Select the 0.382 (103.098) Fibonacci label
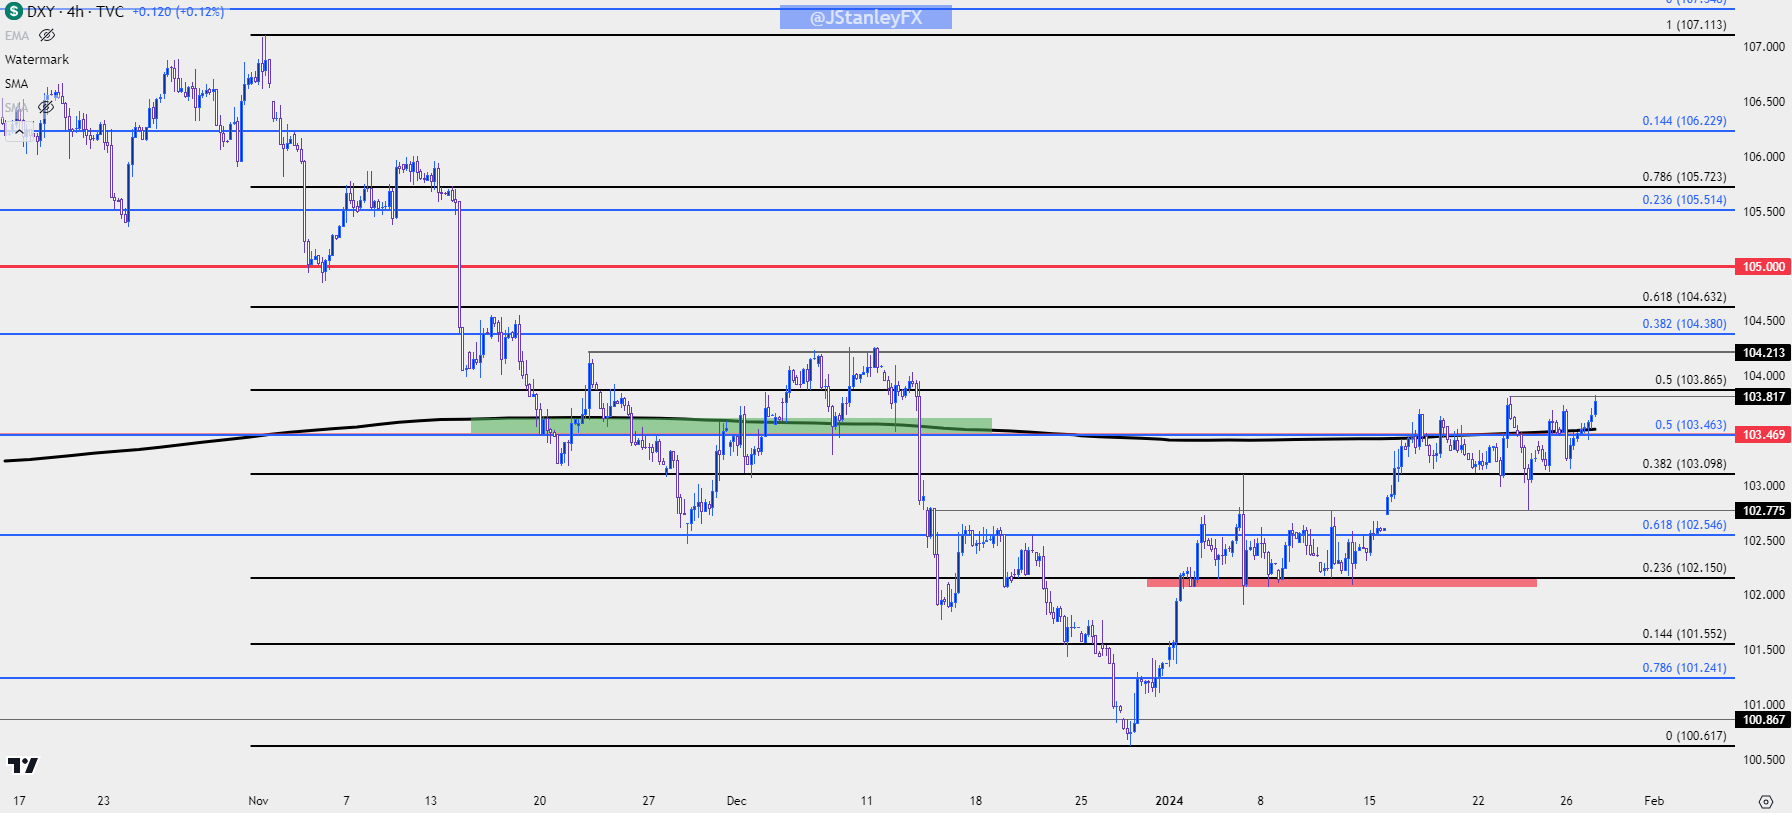This screenshot has height=813, width=1792. tap(1684, 464)
